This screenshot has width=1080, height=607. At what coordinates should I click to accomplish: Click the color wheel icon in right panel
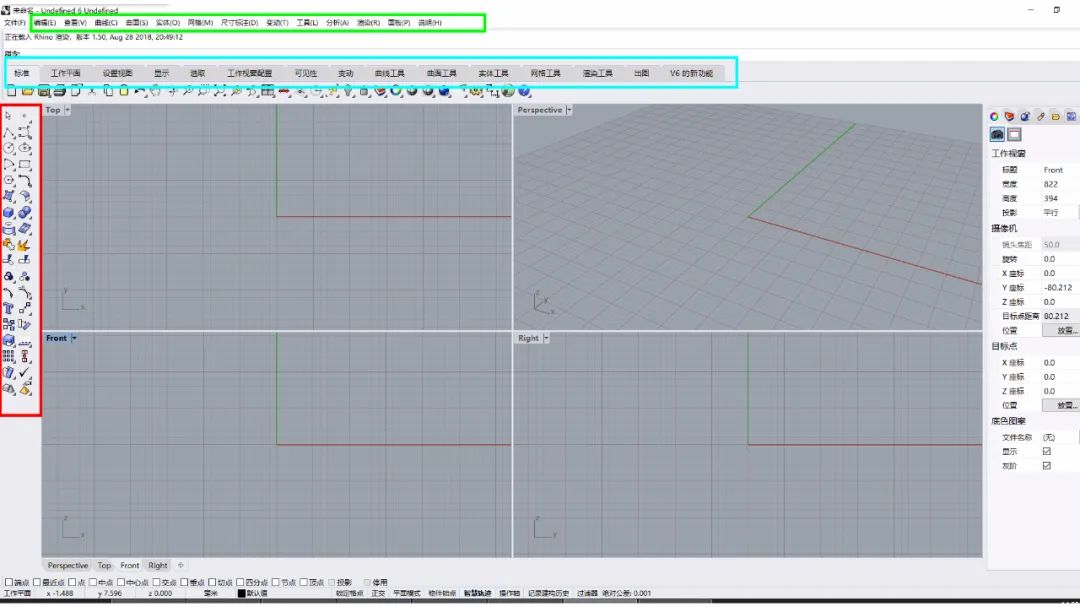pos(994,116)
